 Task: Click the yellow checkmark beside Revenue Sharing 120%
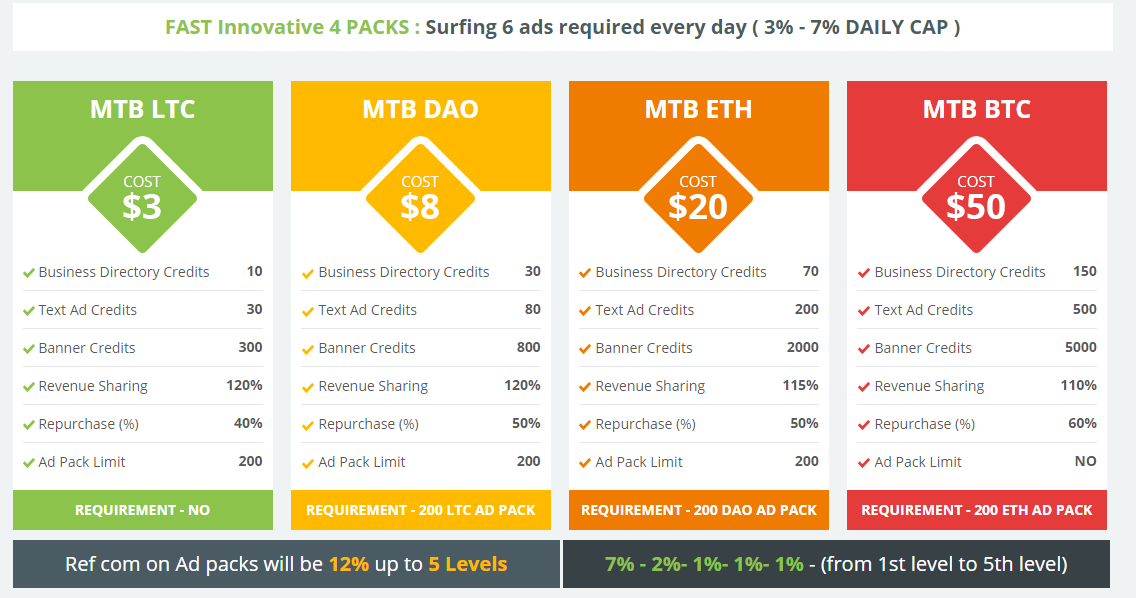(308, 387)
